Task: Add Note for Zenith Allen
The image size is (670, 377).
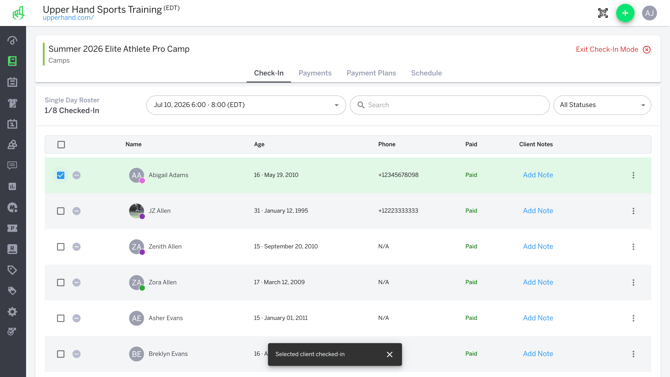Action: (x=538, y=247)
